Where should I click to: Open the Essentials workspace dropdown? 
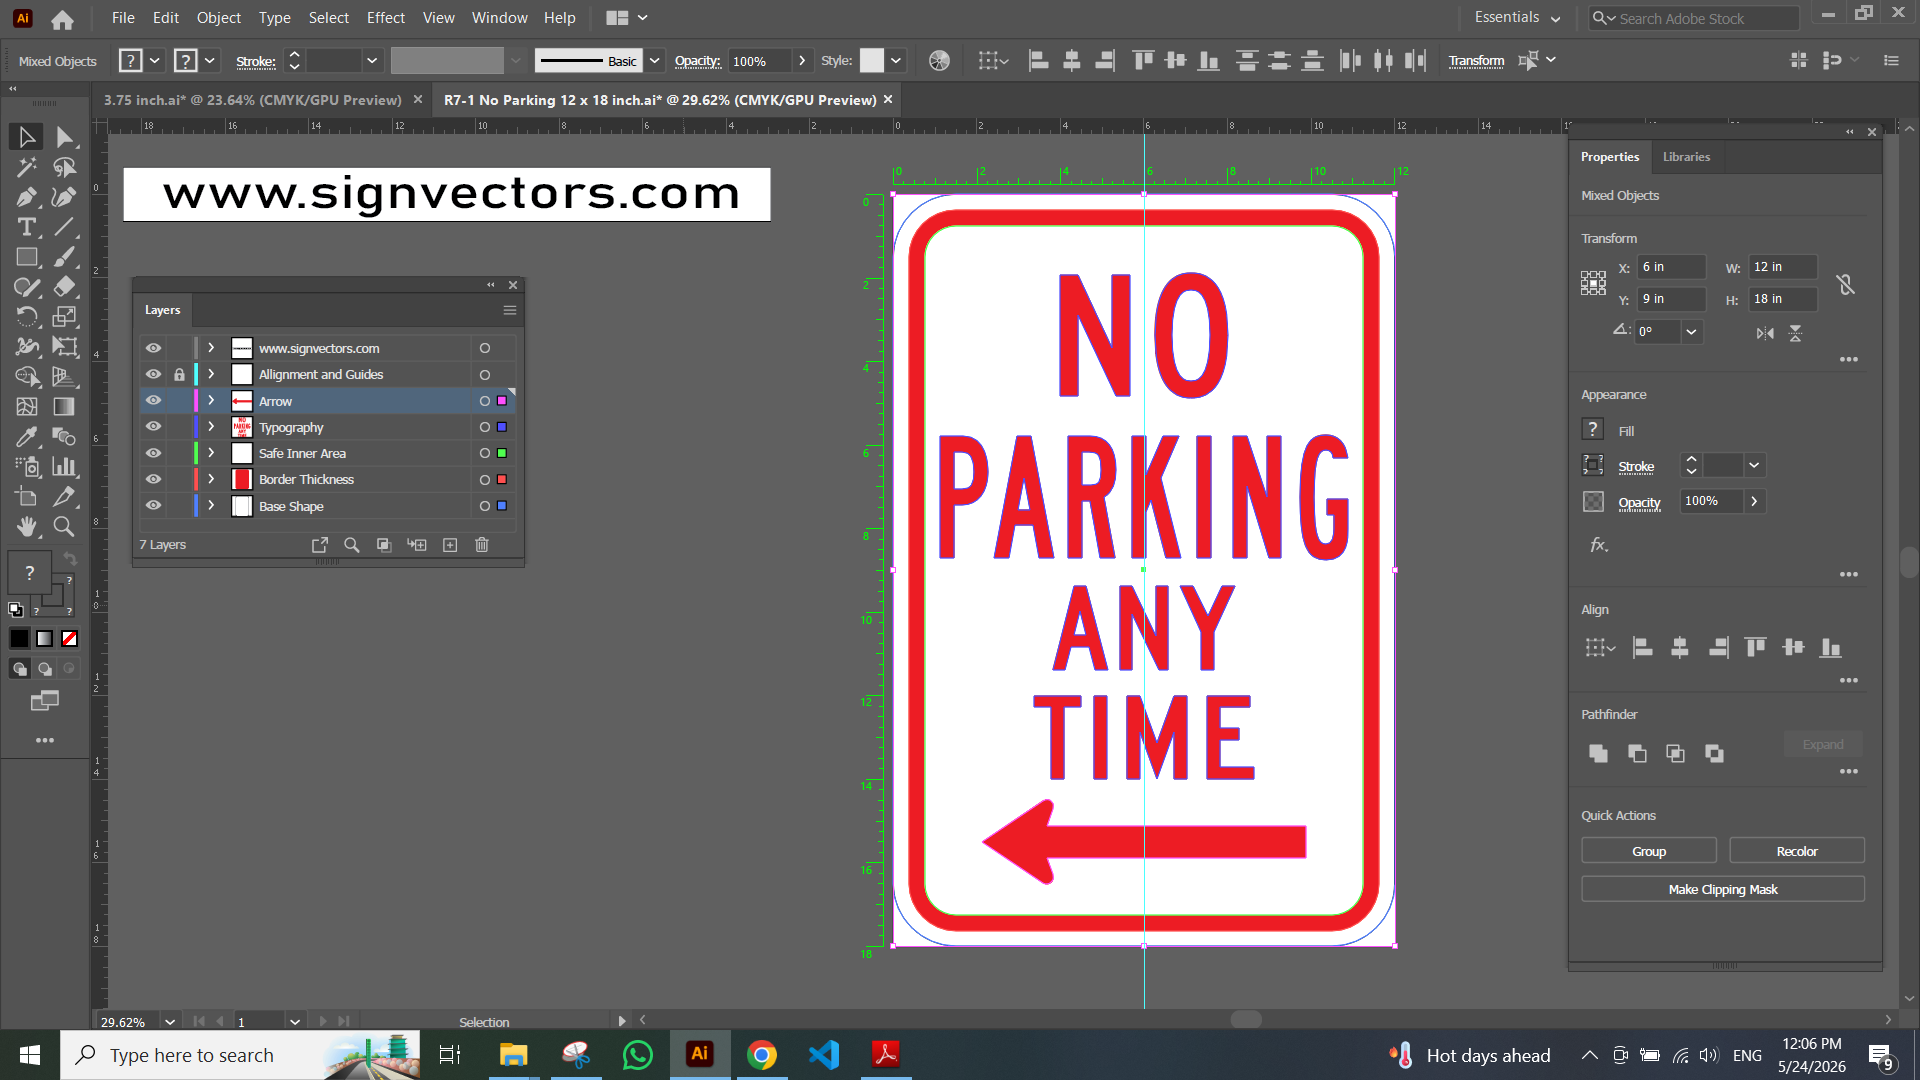pyautogui.click(x=1517, y=18)
